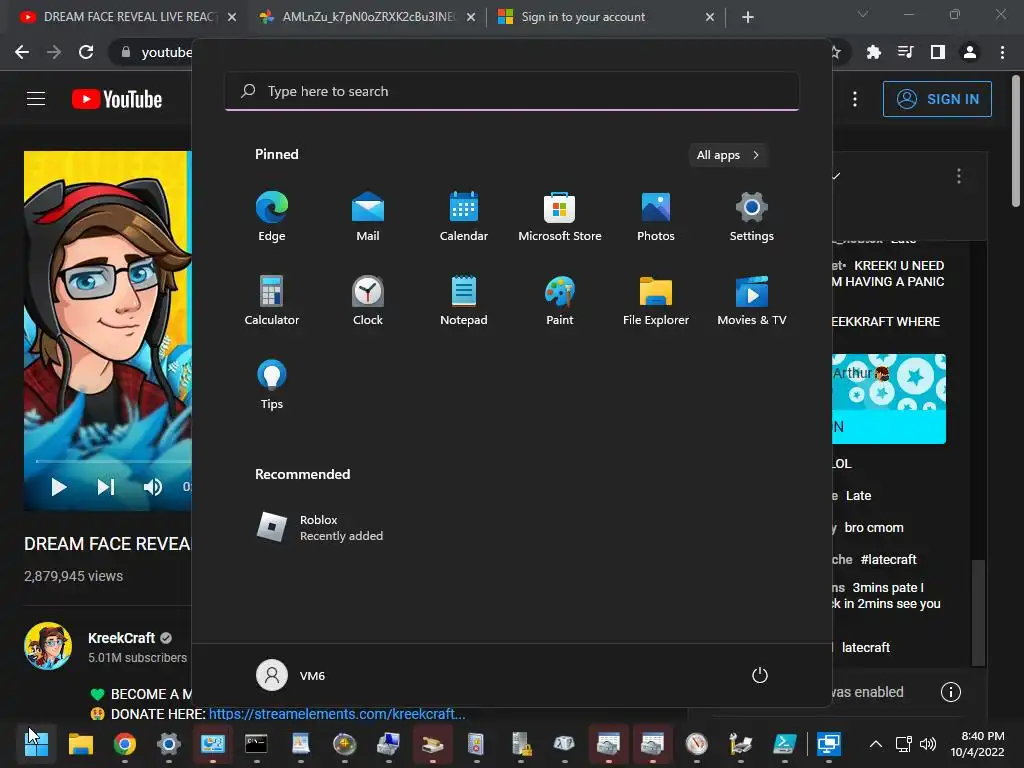Open the VM6 user account menu
The height and width of the screenshot is (768, 1024).
point(291,675)
